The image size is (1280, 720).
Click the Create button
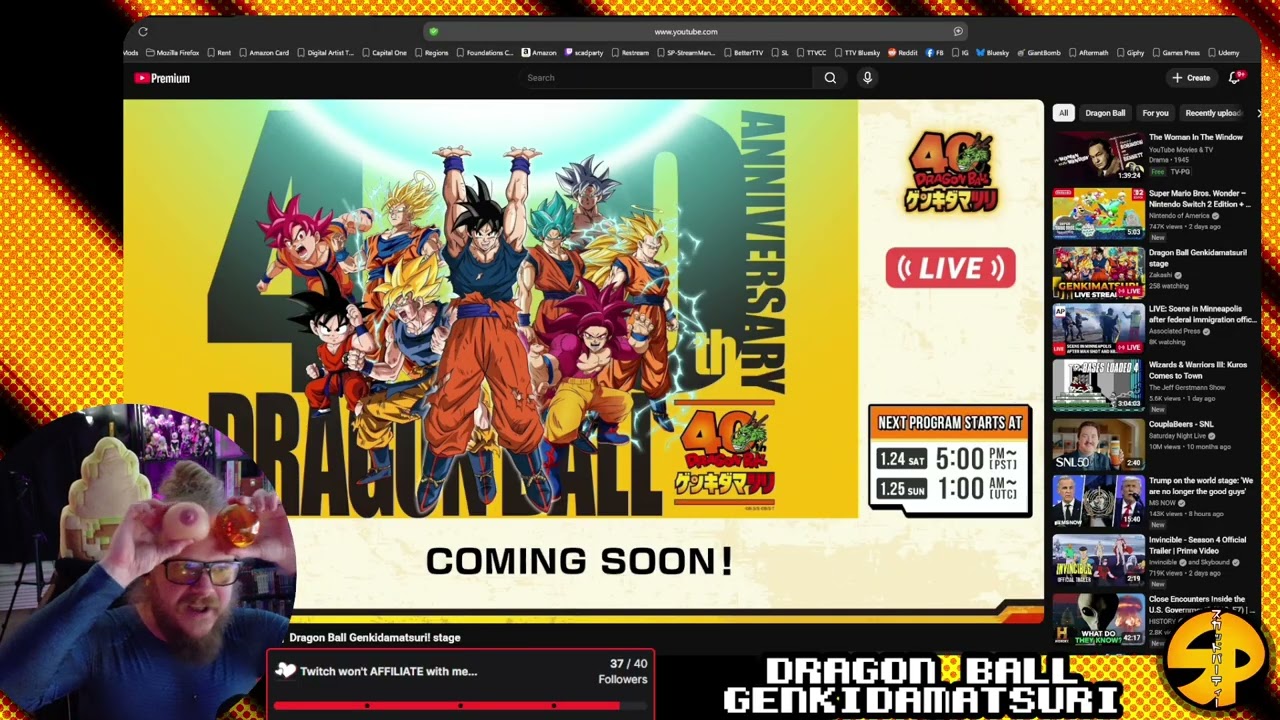(x=1191, y=78)
